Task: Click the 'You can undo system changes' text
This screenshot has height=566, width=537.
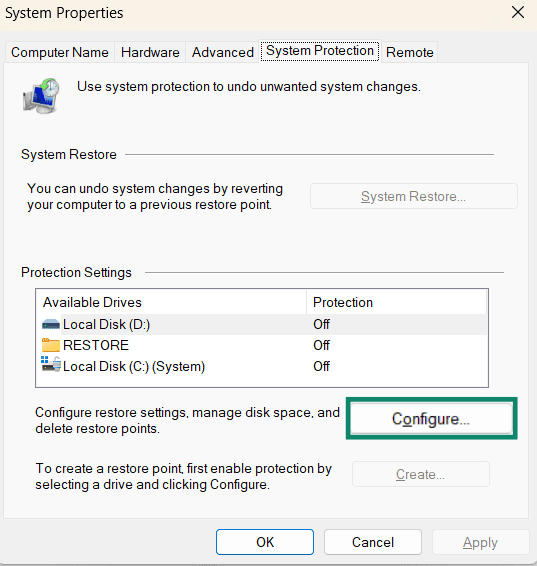Action: pyautogui.click(x=155, y=196)
